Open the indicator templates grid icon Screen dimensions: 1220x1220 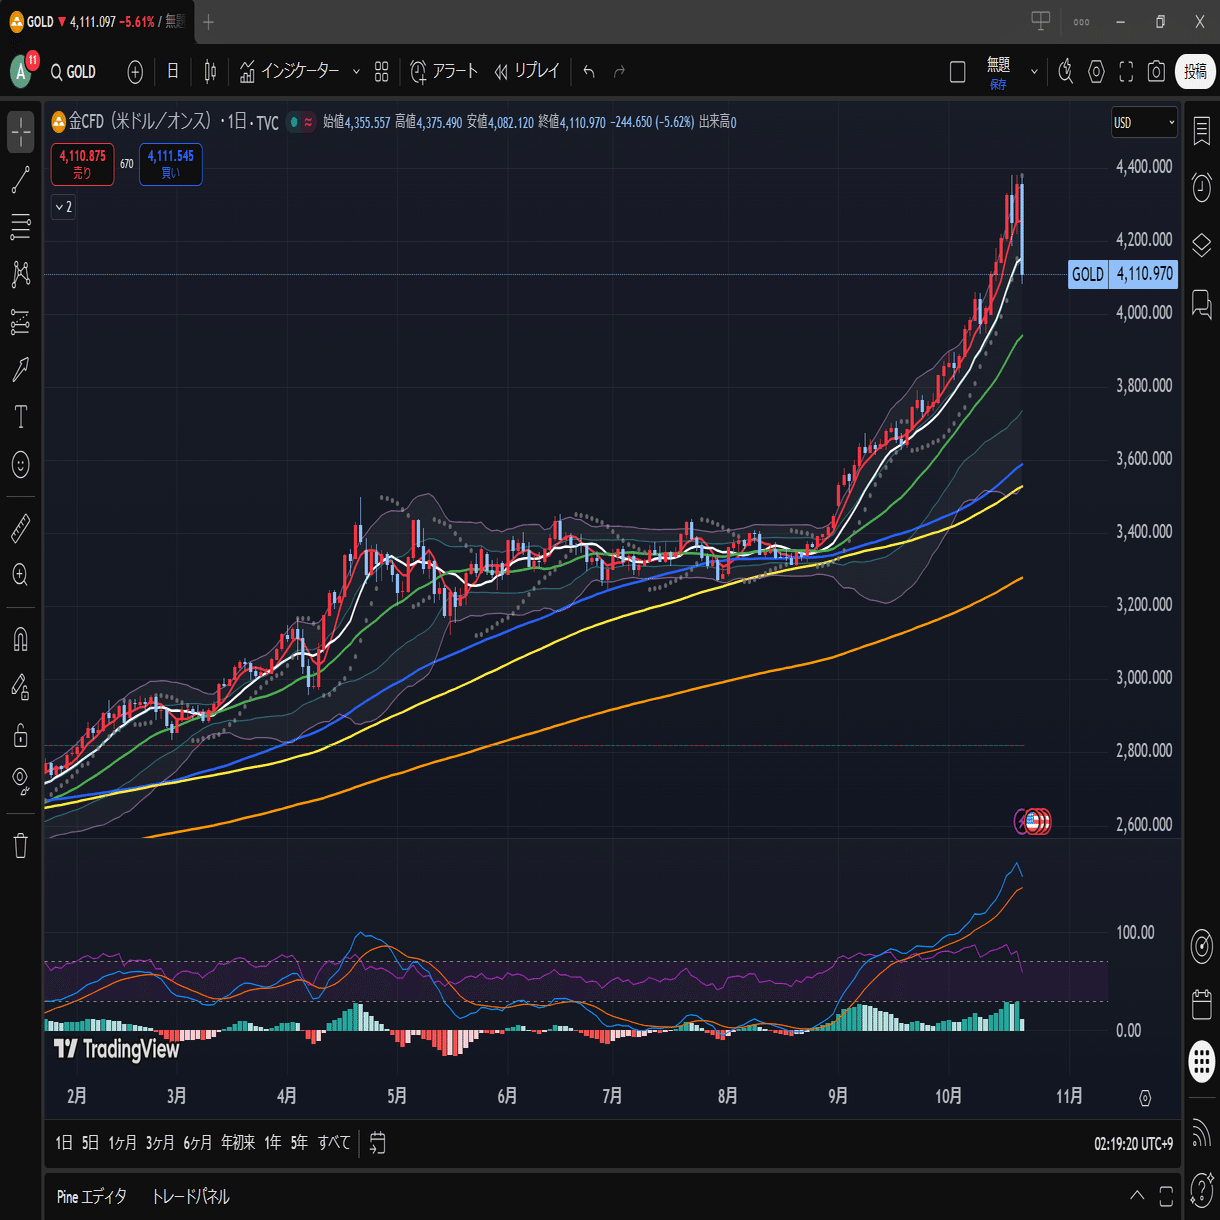tap(381, 72)
